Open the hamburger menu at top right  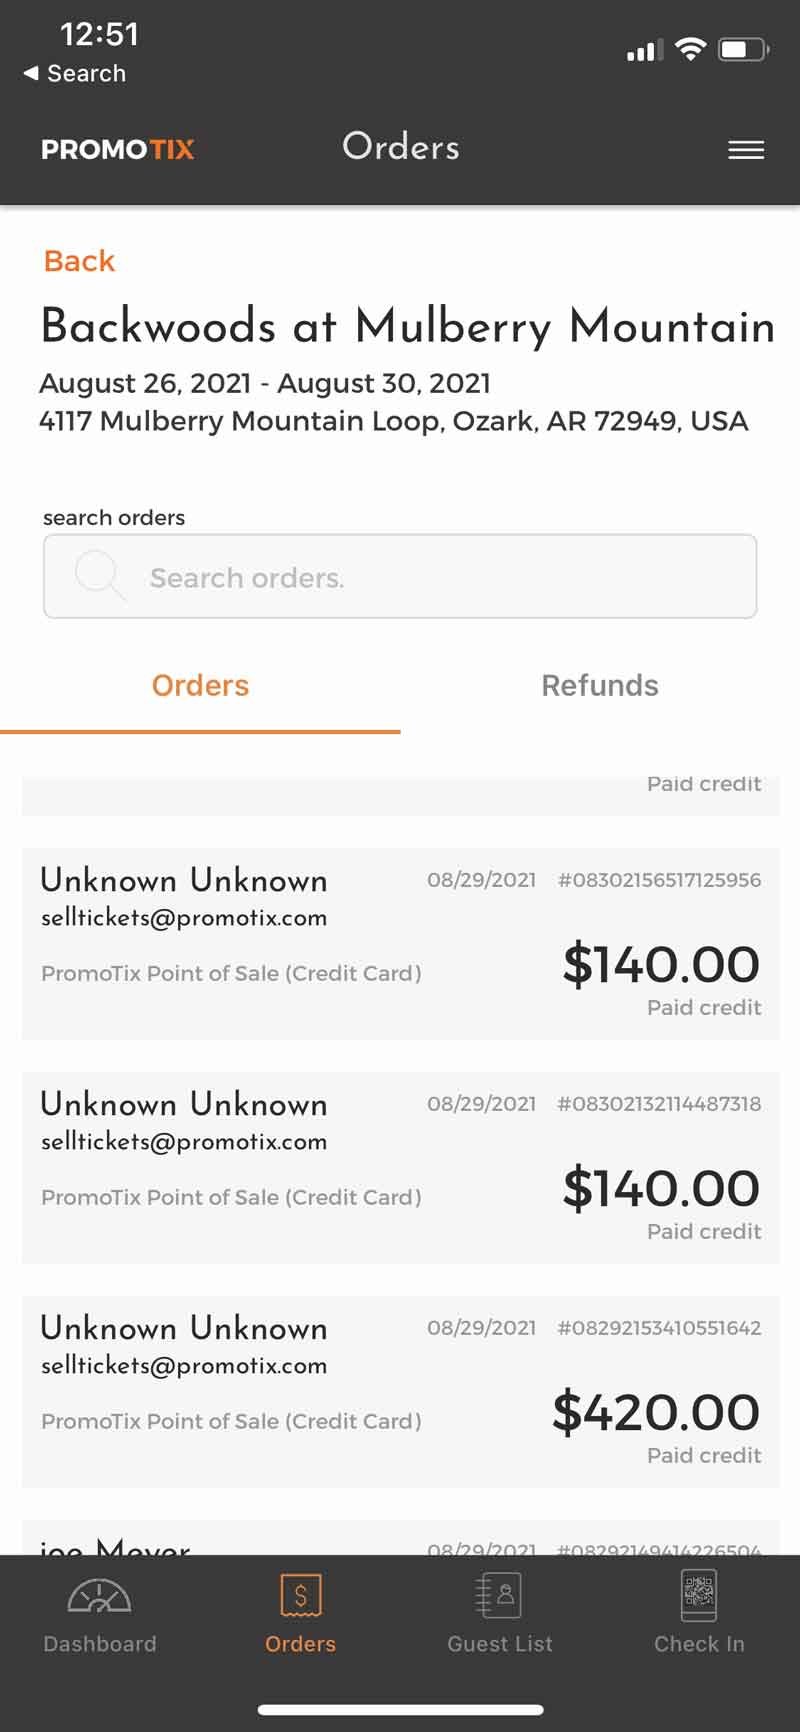point(746,149)
